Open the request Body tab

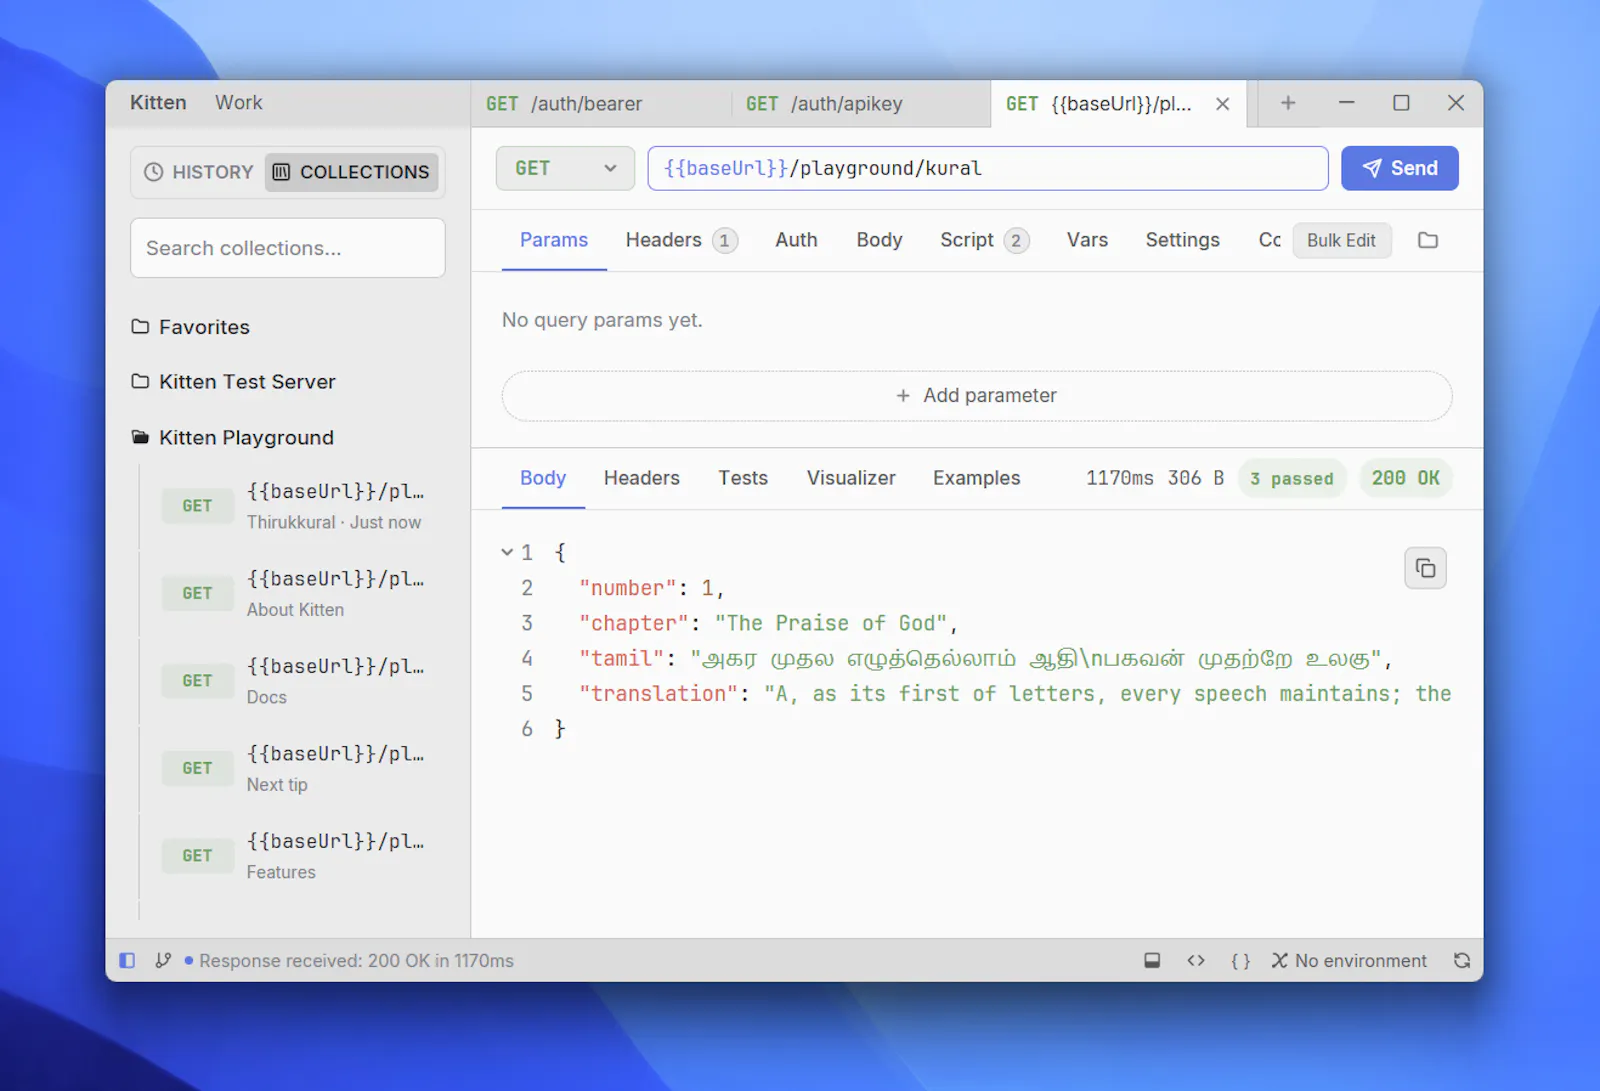coord(879,240)
